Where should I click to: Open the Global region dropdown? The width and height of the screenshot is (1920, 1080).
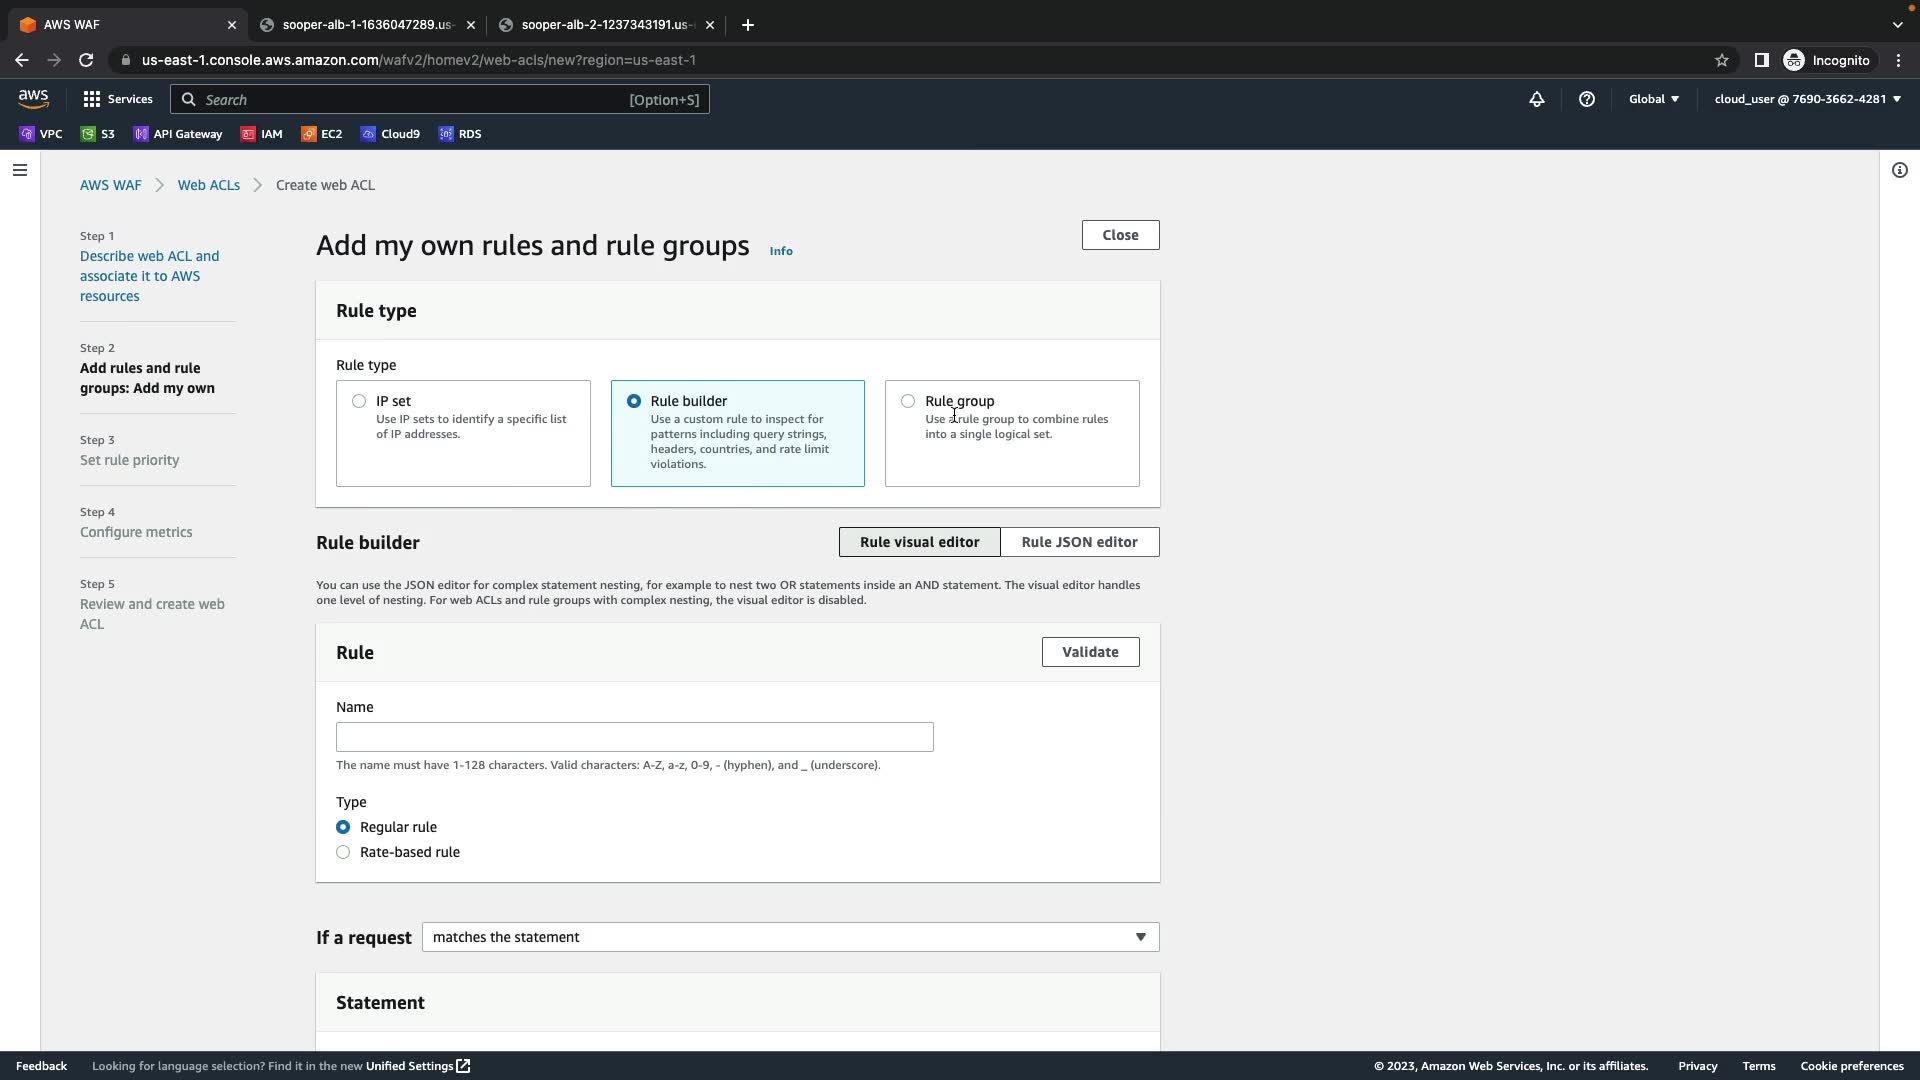point(1653,99)
